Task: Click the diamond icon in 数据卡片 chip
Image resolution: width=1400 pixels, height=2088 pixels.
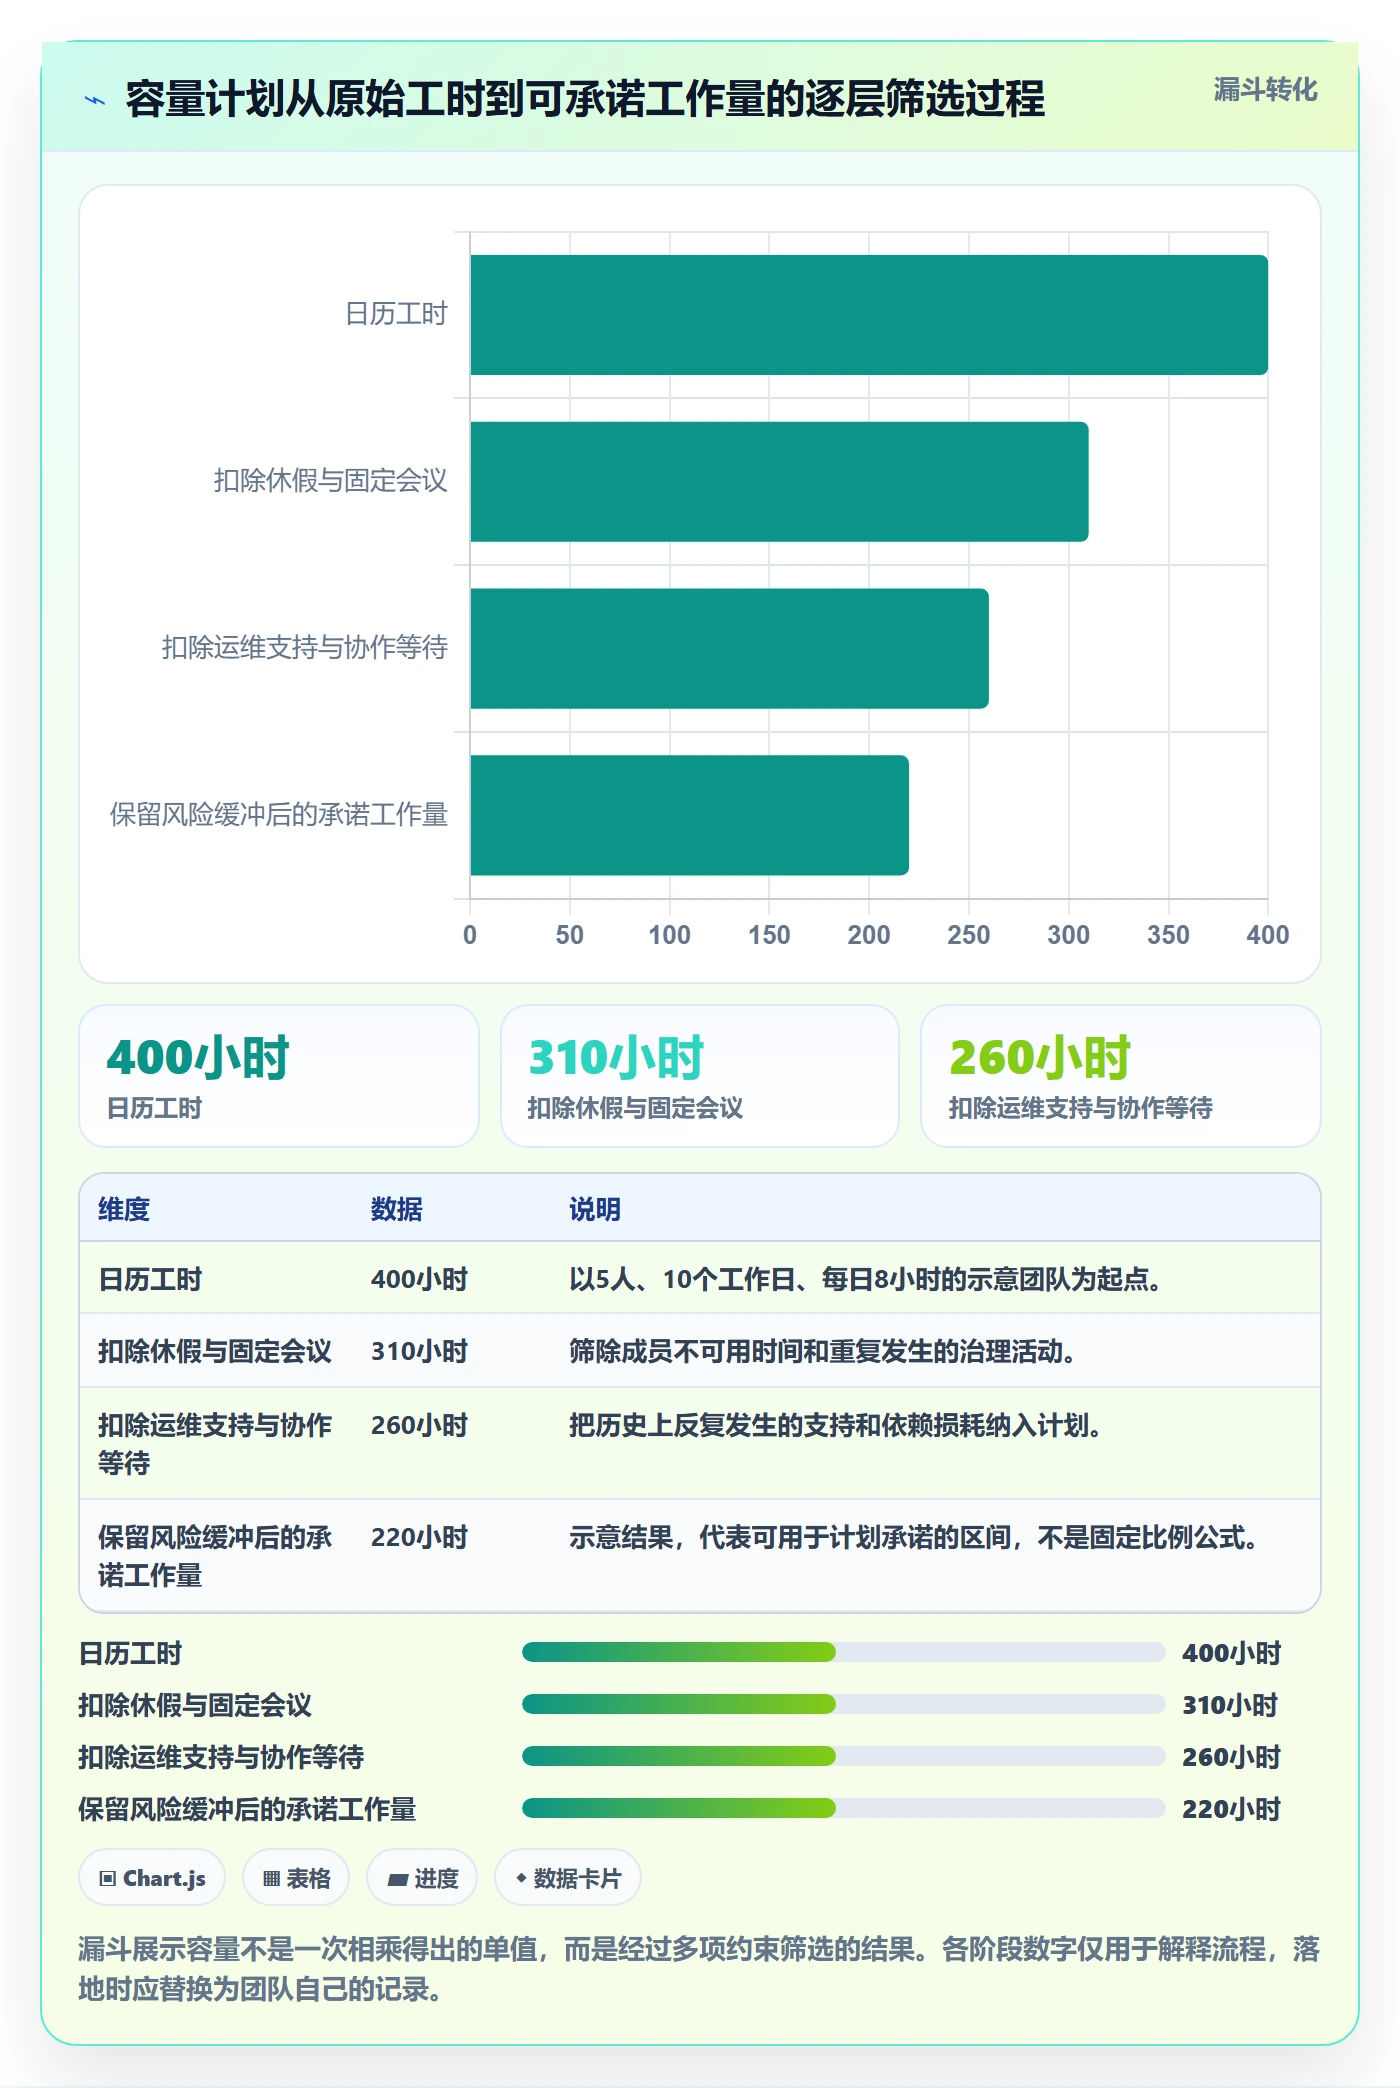Action: pos(521,1879)
